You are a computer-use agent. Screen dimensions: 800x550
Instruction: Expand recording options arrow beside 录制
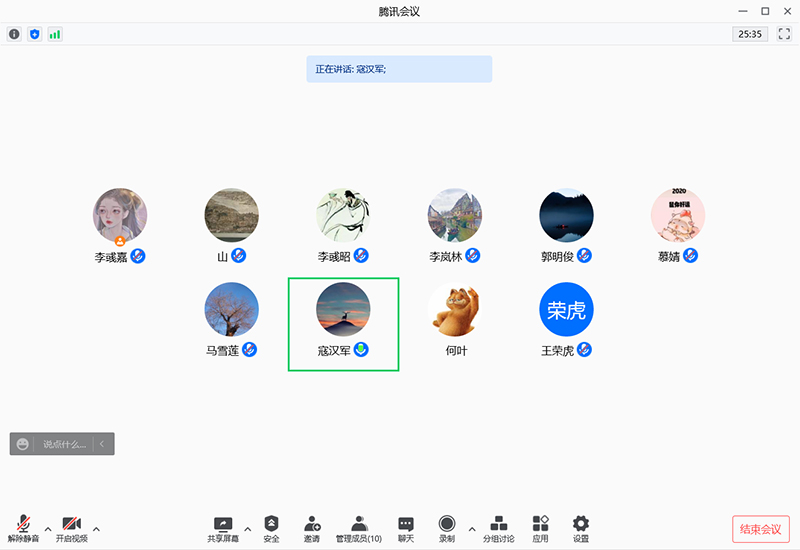tap(472, 528)
